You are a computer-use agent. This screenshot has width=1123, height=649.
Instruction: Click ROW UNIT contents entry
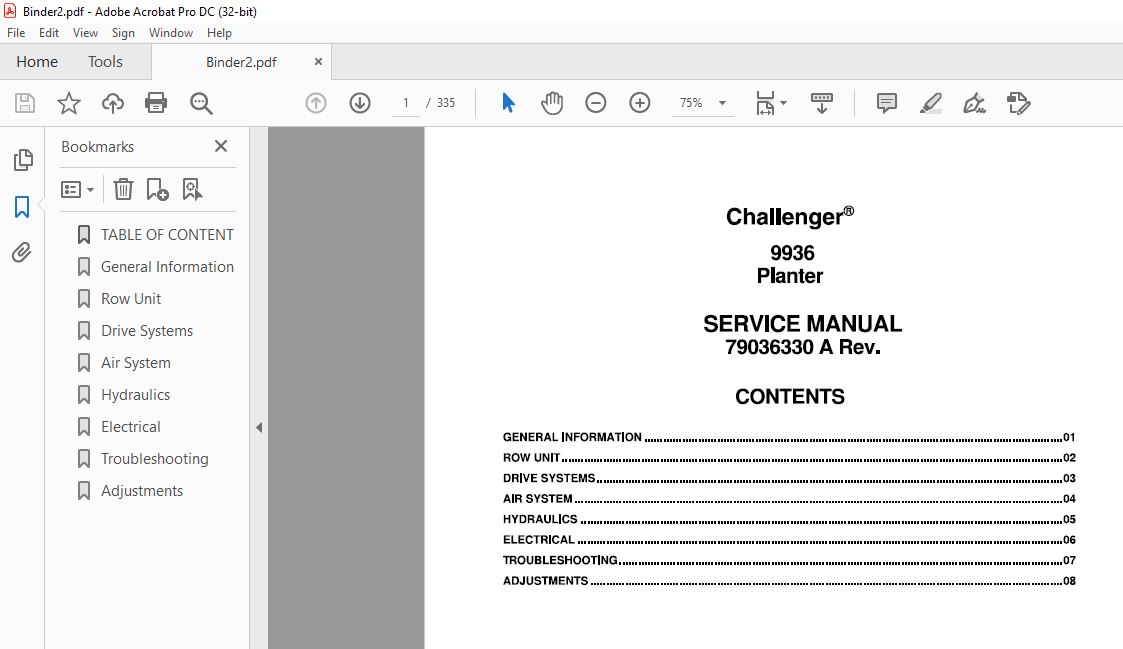pos(789,458)
